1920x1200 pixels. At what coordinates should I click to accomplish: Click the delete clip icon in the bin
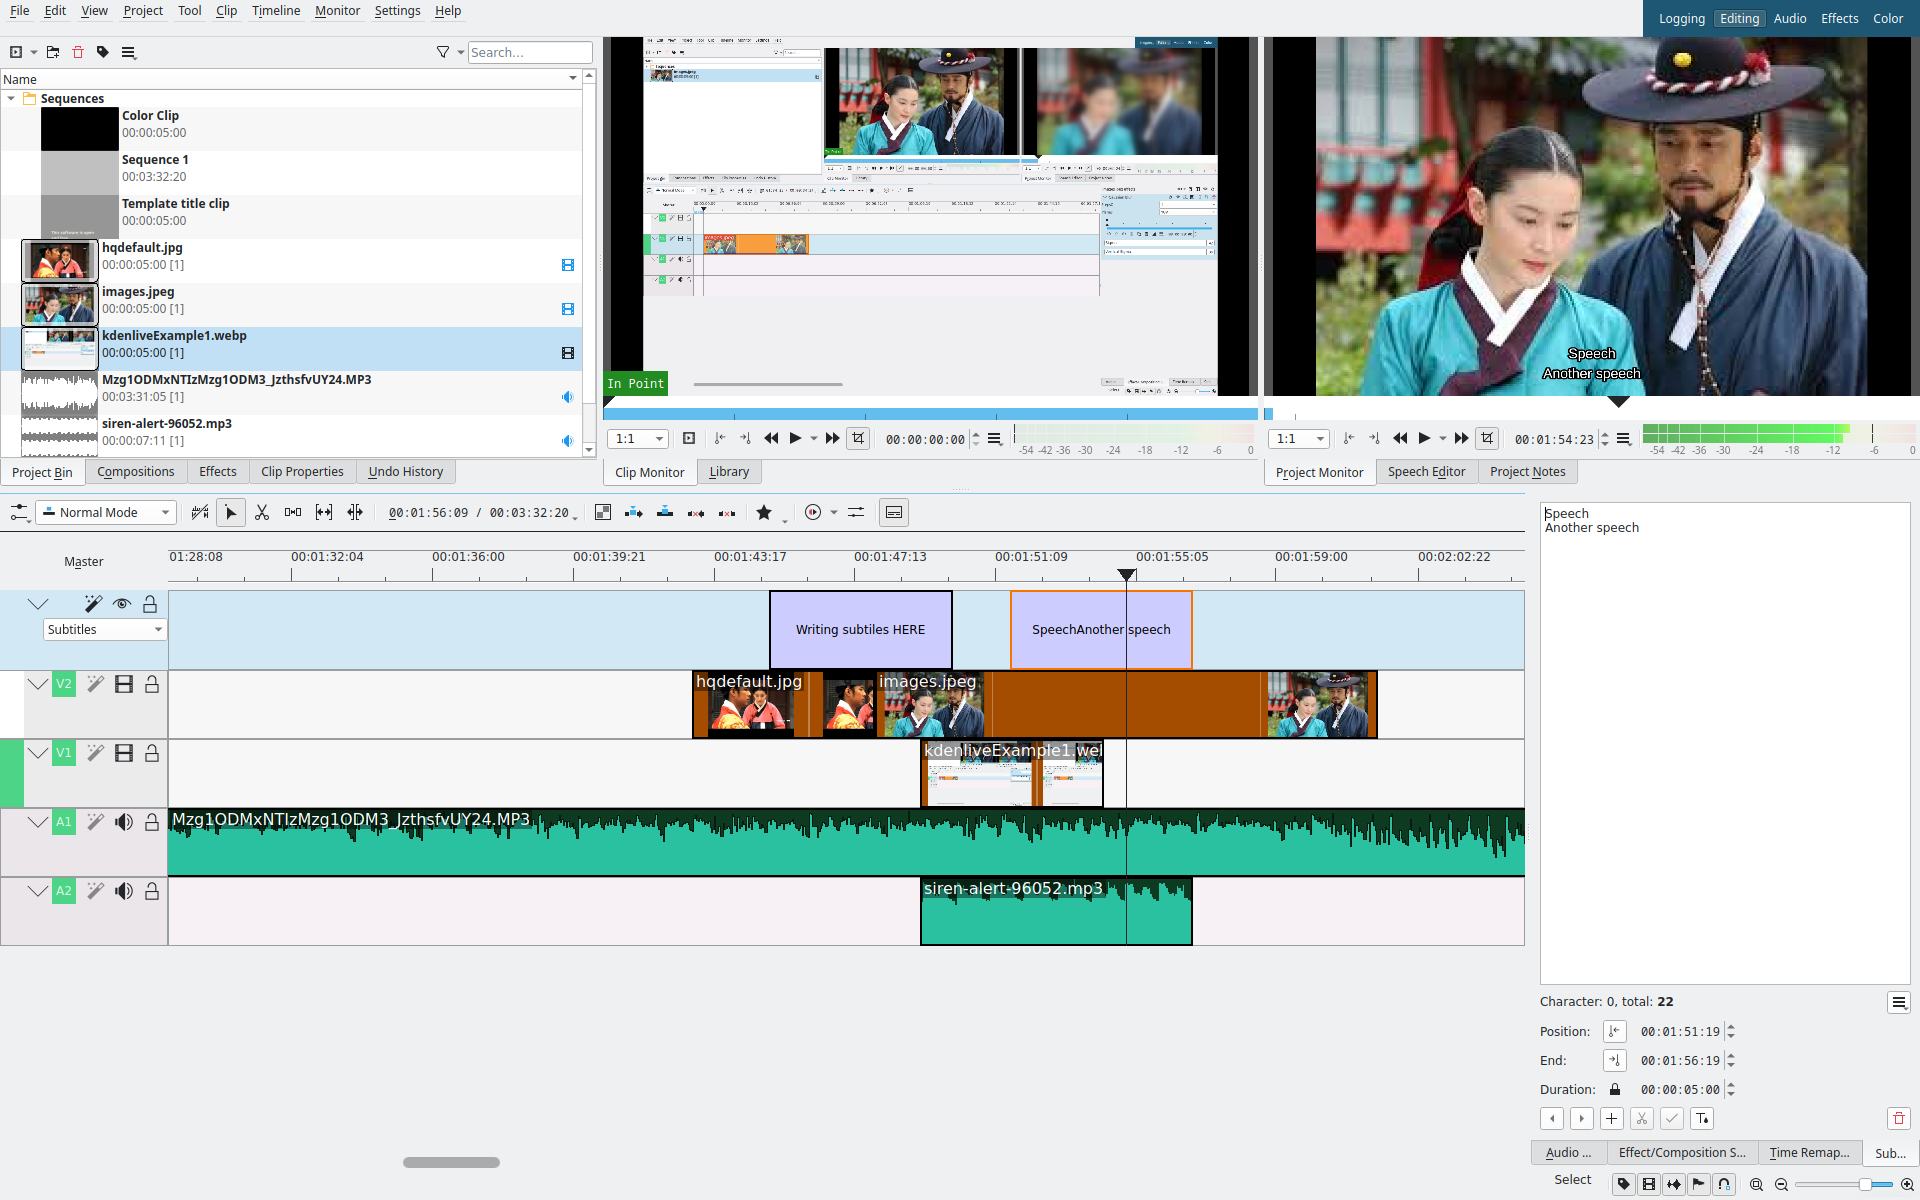(78, 52)
